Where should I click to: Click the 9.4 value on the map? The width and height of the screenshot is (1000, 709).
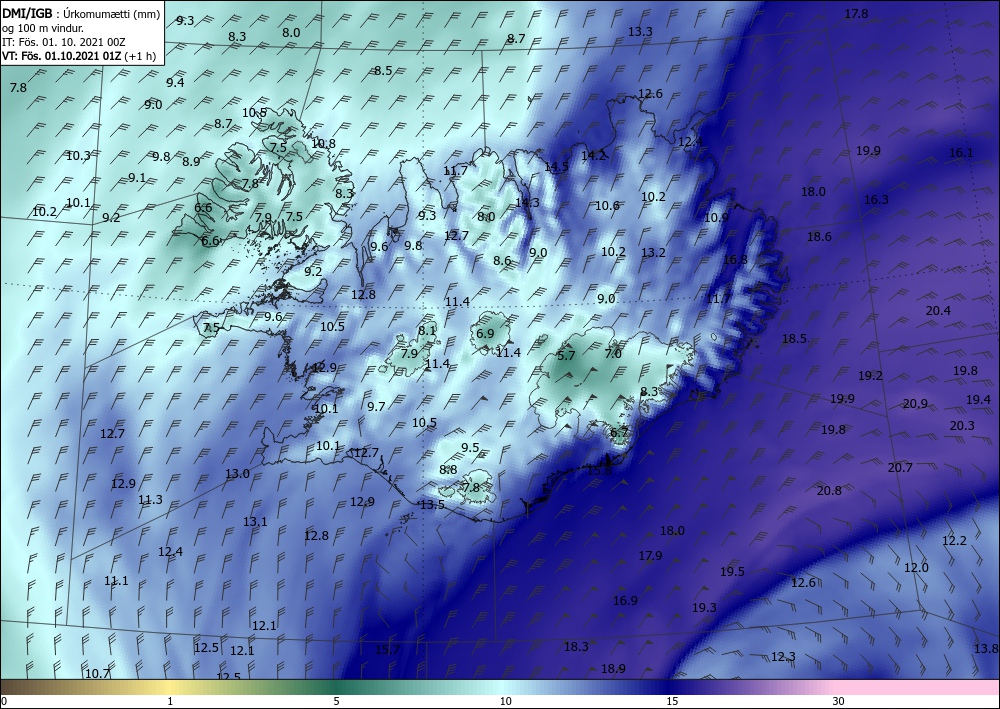pyautogui.click(x=175, y=82)
